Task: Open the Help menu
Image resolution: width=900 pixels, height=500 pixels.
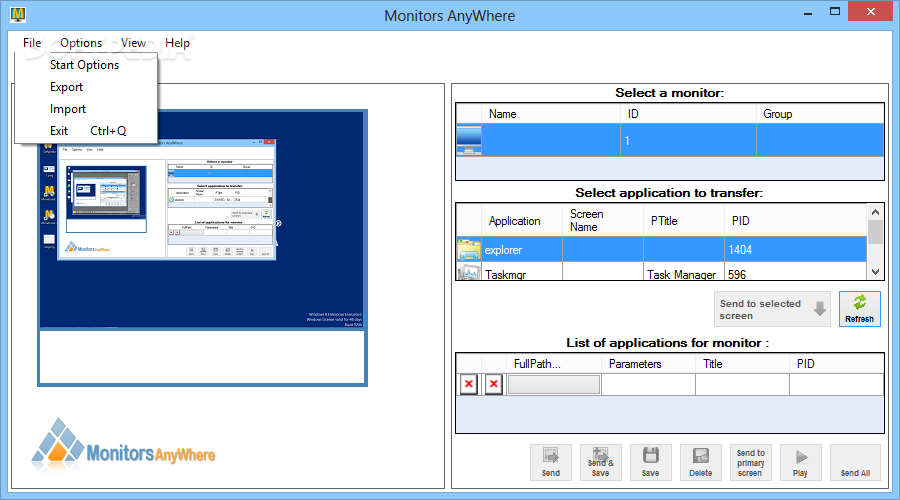Action: pyautogui.click(x=177, y=43)
